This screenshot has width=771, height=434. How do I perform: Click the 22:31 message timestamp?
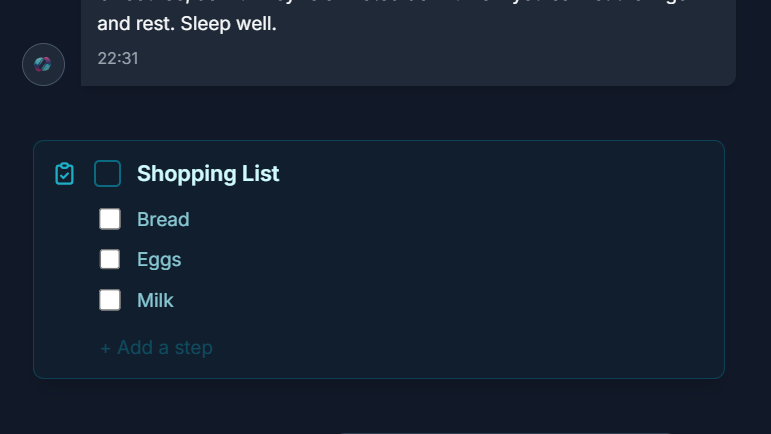118,58
